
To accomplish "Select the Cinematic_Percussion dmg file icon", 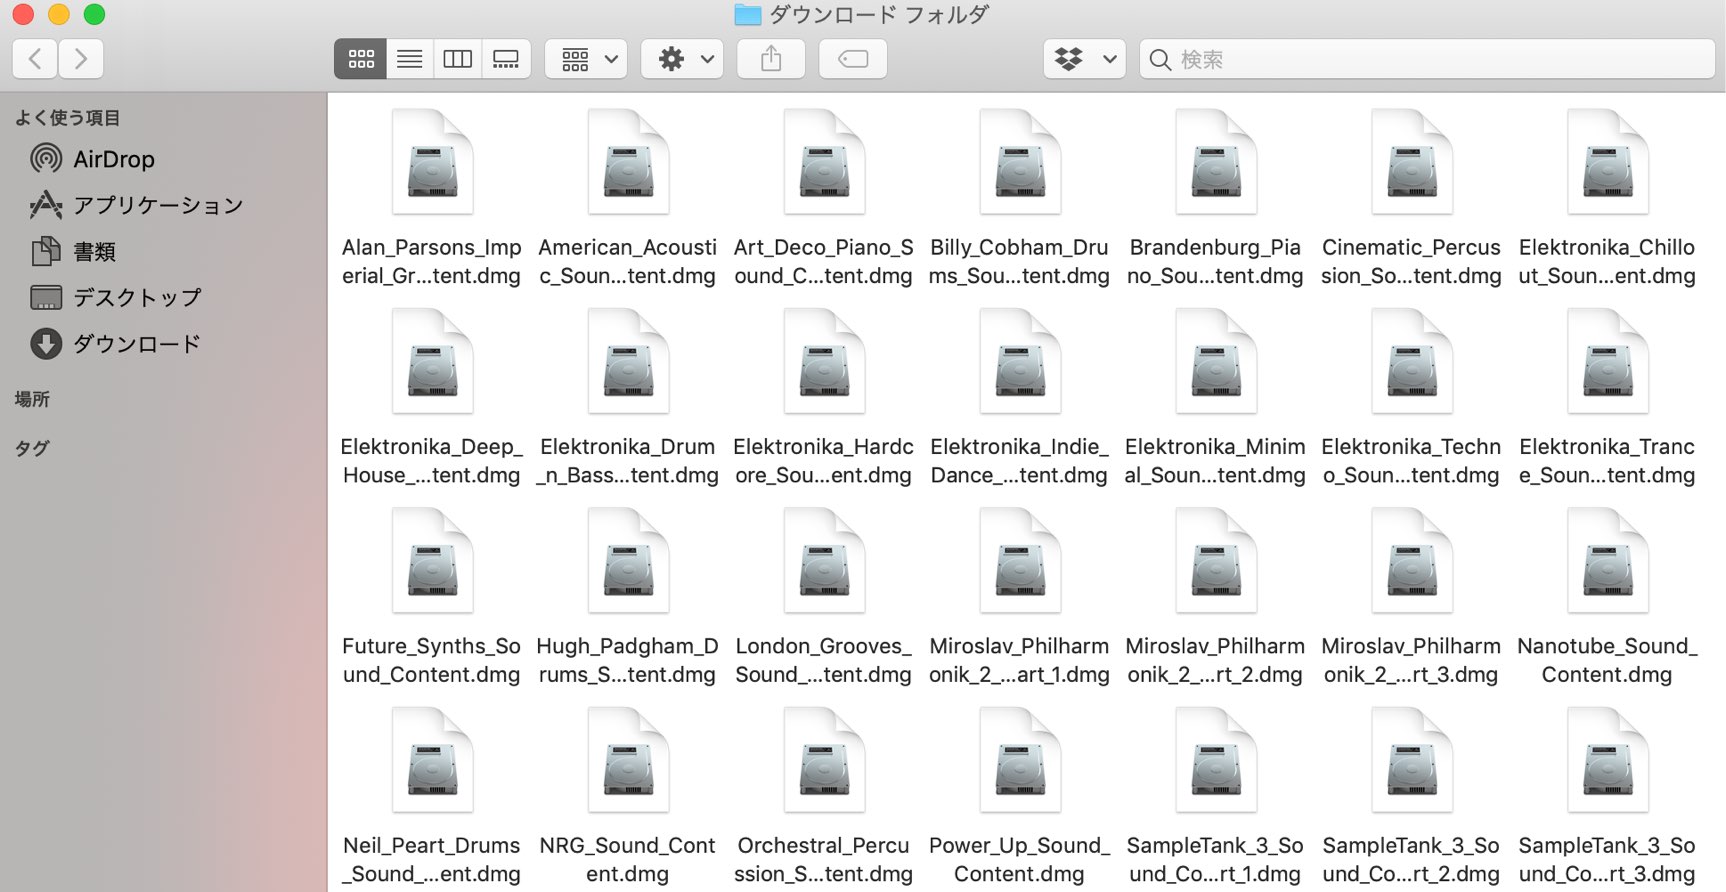I will [1412, 162].
